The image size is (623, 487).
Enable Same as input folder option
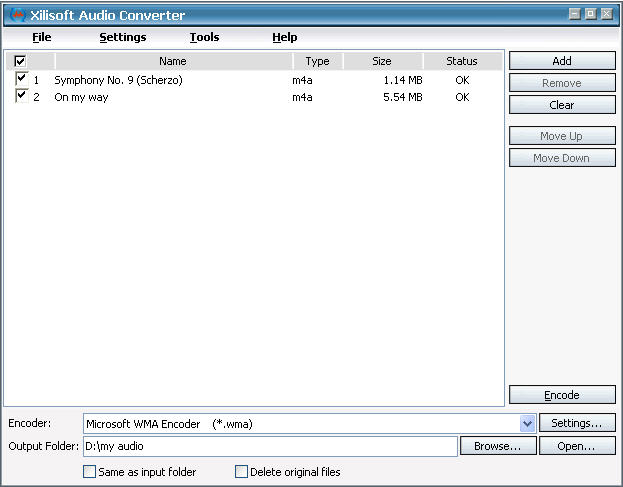point(89,472)
